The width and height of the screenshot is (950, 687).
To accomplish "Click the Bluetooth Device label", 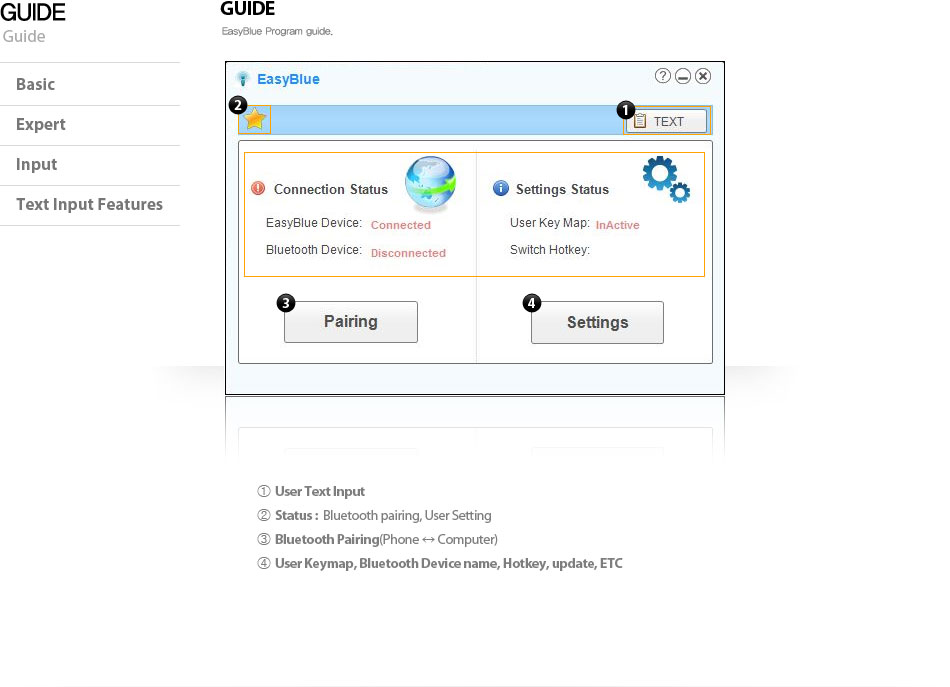I will click(314, 250).
